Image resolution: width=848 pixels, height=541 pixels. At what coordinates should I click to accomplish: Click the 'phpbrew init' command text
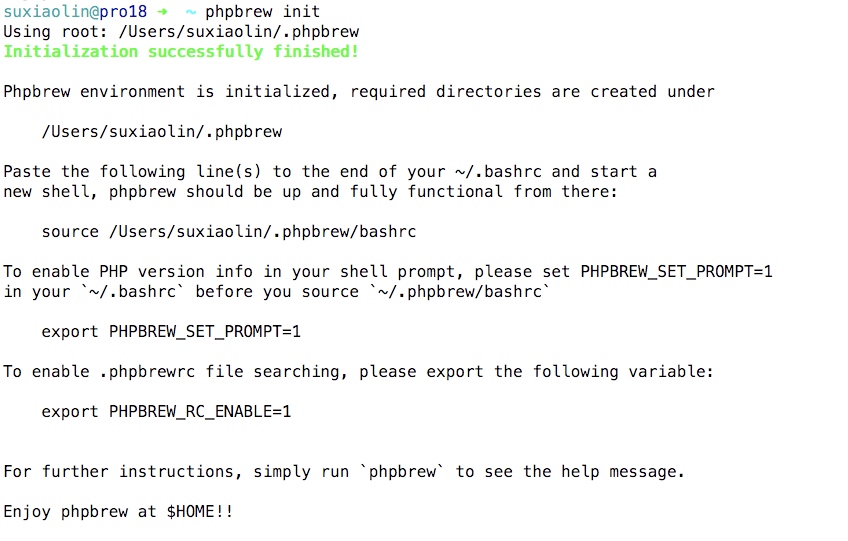[262, 11]
